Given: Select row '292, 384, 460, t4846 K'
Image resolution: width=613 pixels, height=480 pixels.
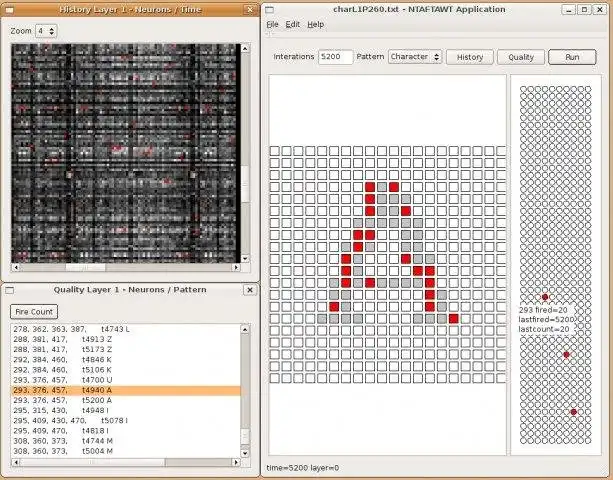Looking at the screenshot, I should [x=125, y=360].
